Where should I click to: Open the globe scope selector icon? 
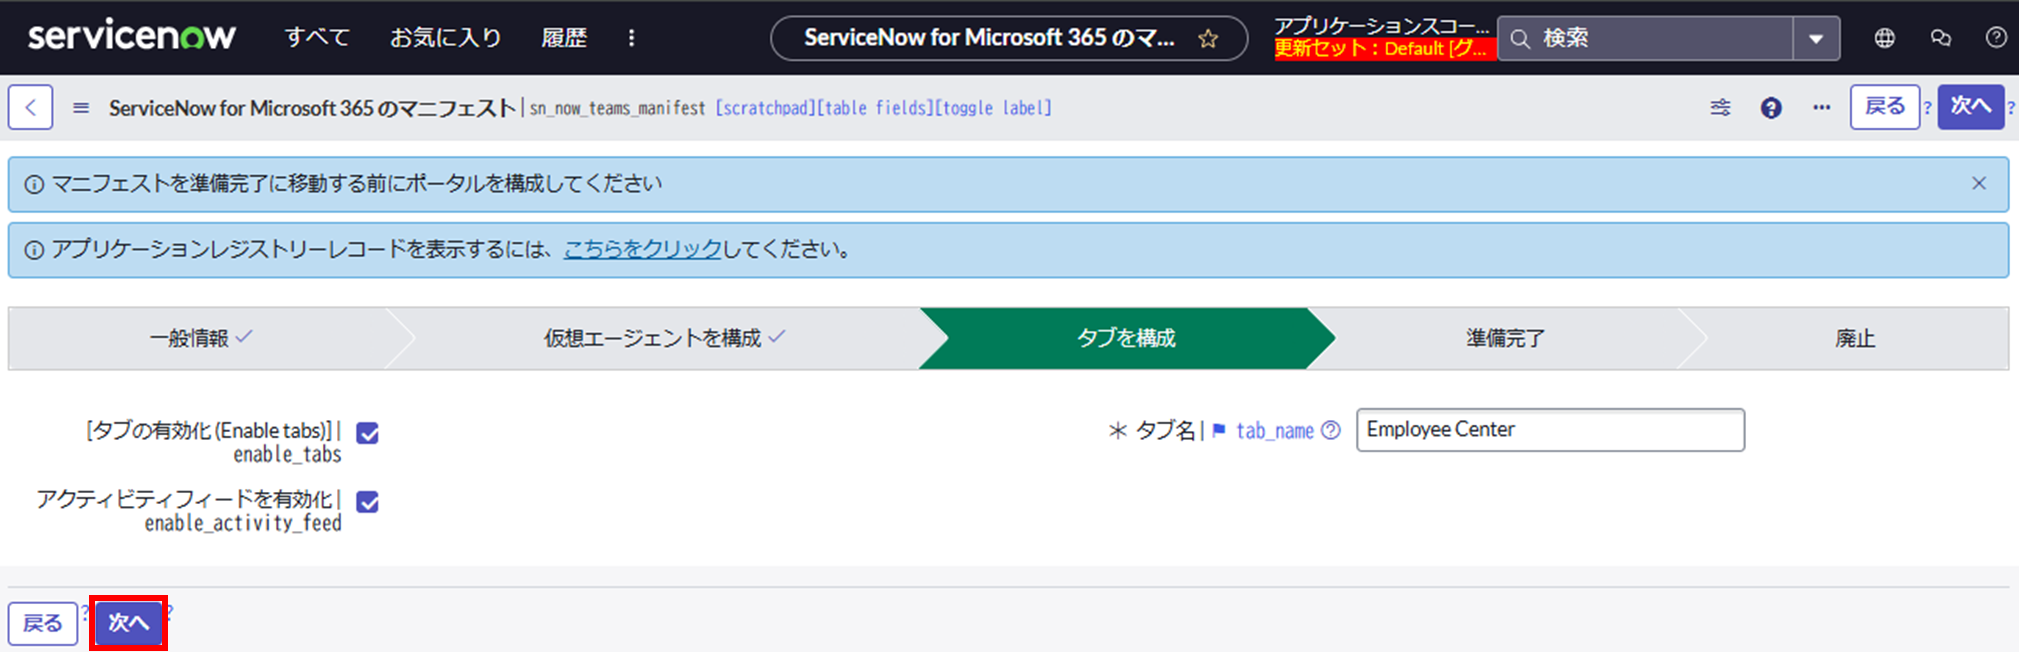pyautogui.click(x=1884, y=38)
